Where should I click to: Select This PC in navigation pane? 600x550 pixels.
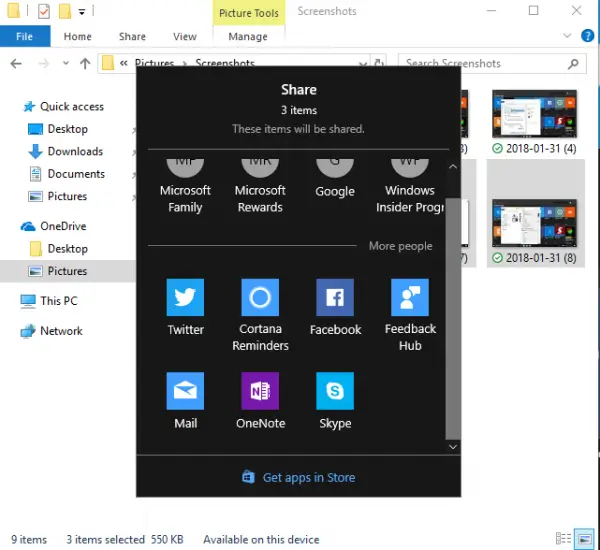49,301
